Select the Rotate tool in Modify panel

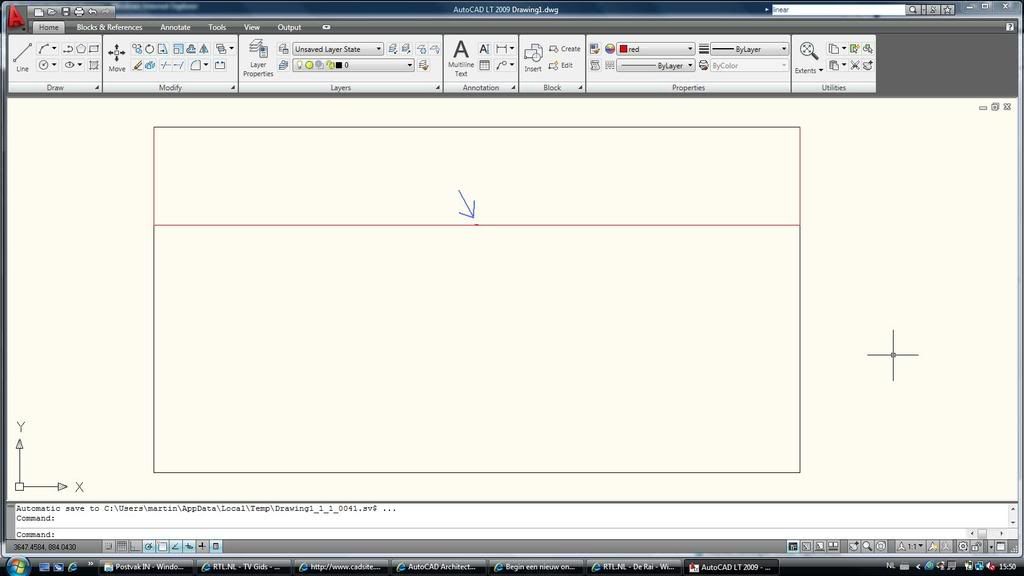pos(150,49)
